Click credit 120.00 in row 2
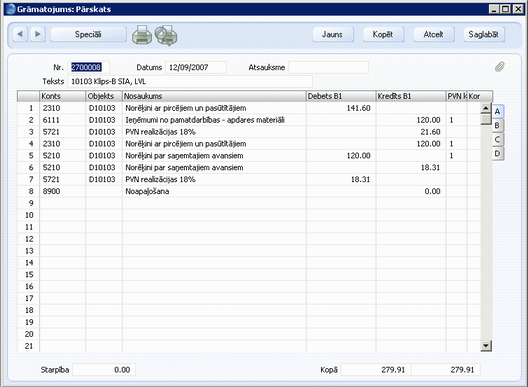Image resolution: width=528 pixels, height=387 pixels. 411,120
